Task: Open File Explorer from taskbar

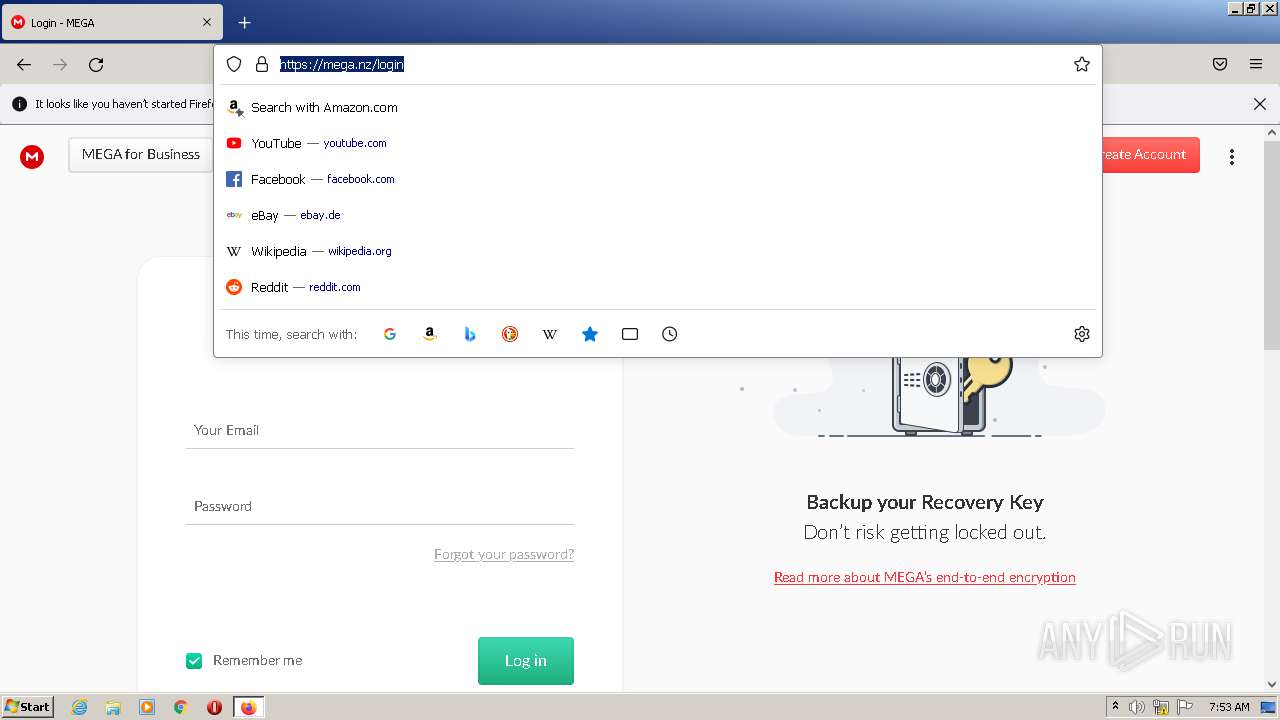Action: click(x=113, y=707)
